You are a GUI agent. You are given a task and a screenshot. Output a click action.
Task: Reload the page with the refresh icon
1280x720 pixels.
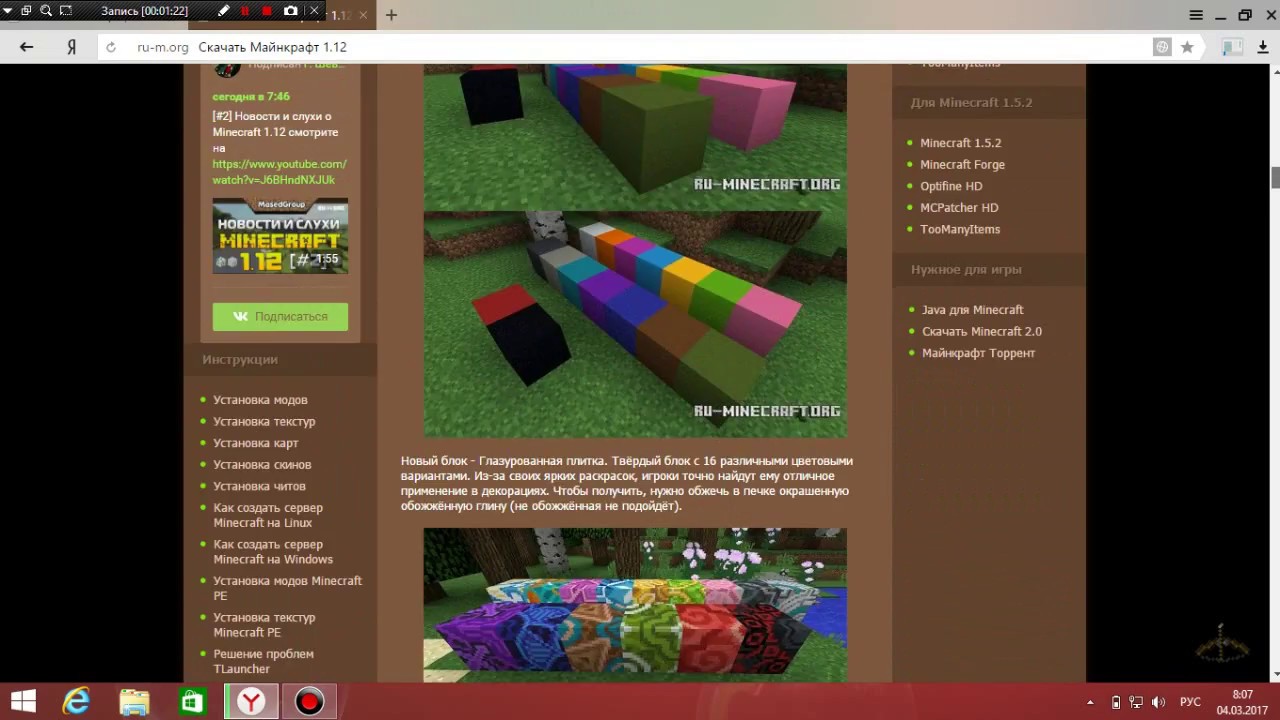[111, 47]
